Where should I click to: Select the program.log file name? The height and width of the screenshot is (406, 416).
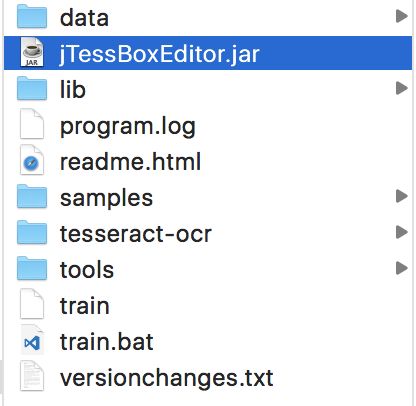pos(128,127)
